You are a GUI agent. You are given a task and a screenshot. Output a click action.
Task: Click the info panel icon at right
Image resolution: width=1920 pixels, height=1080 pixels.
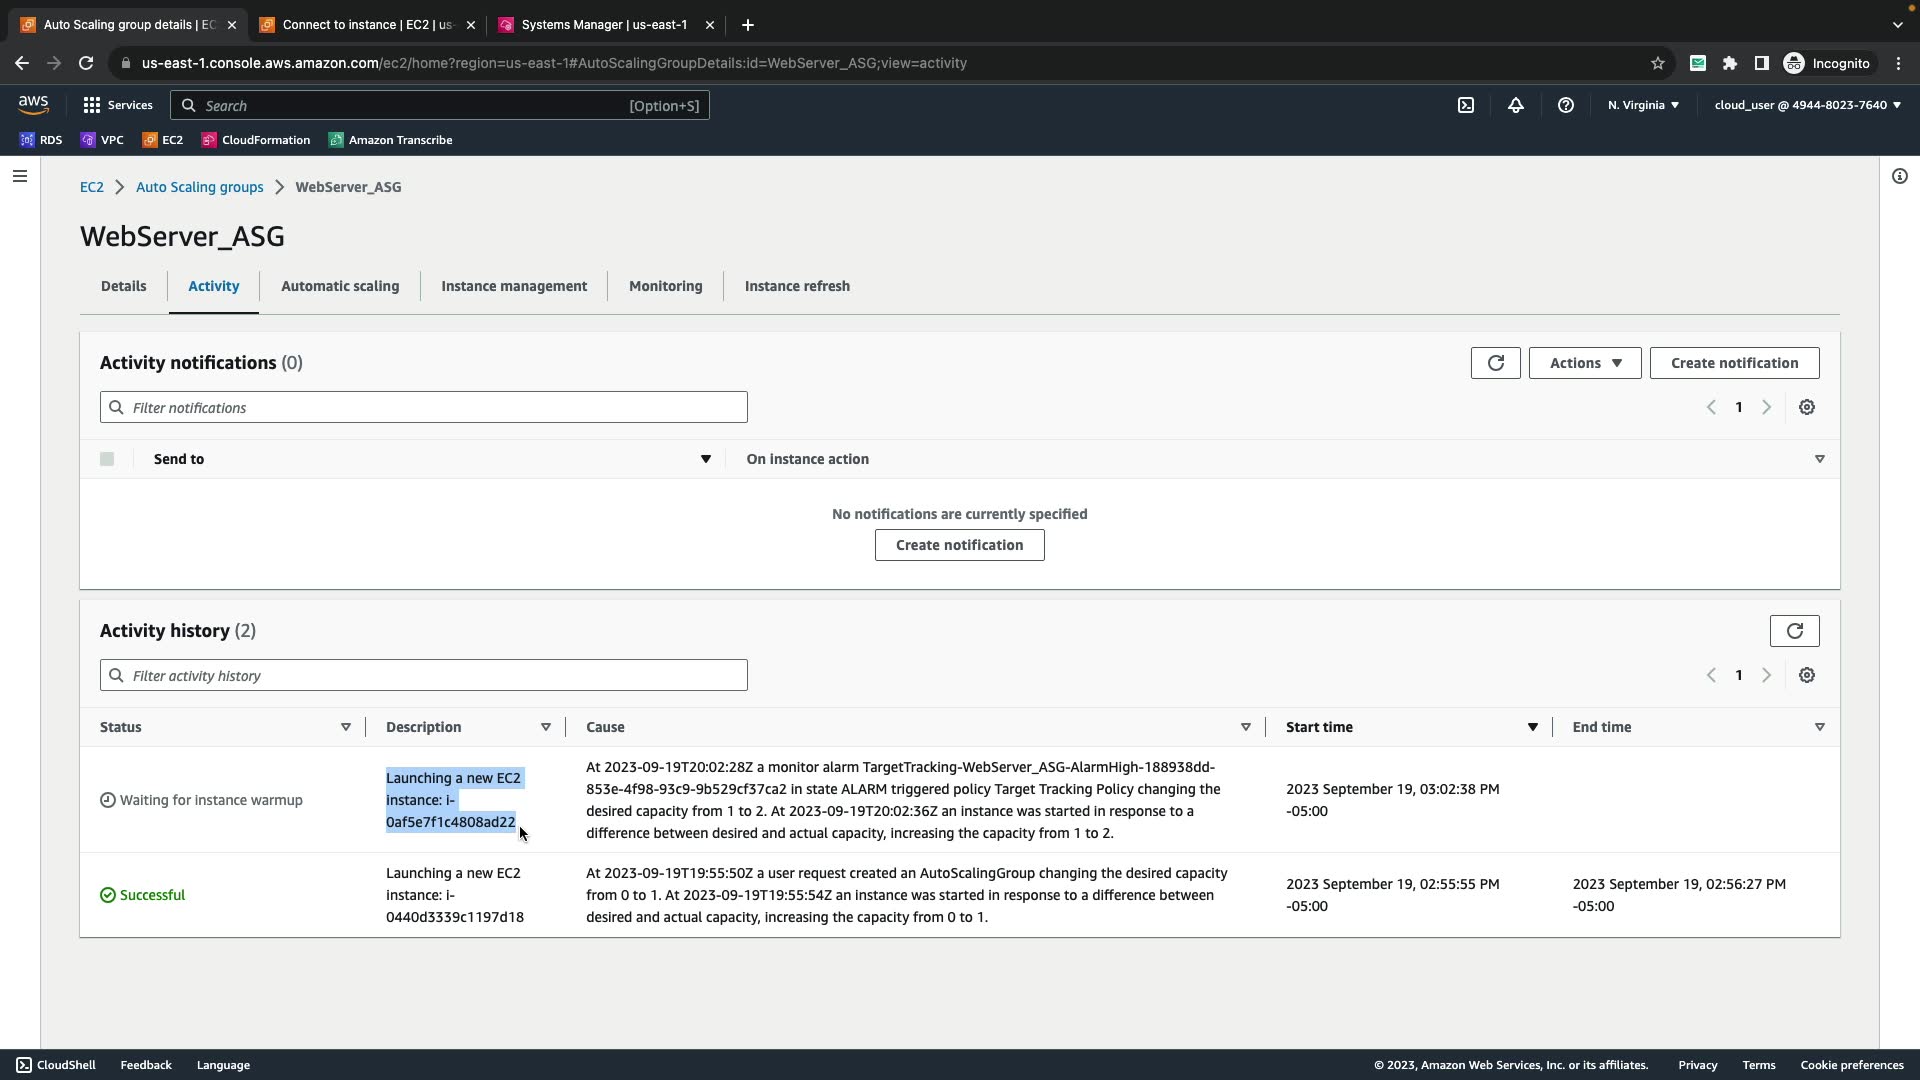[1899, 176]
